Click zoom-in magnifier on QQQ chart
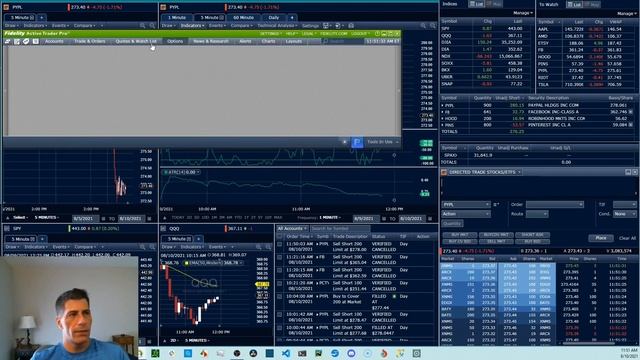This screenshot has height=360, width=640. (x=259, y=247)
